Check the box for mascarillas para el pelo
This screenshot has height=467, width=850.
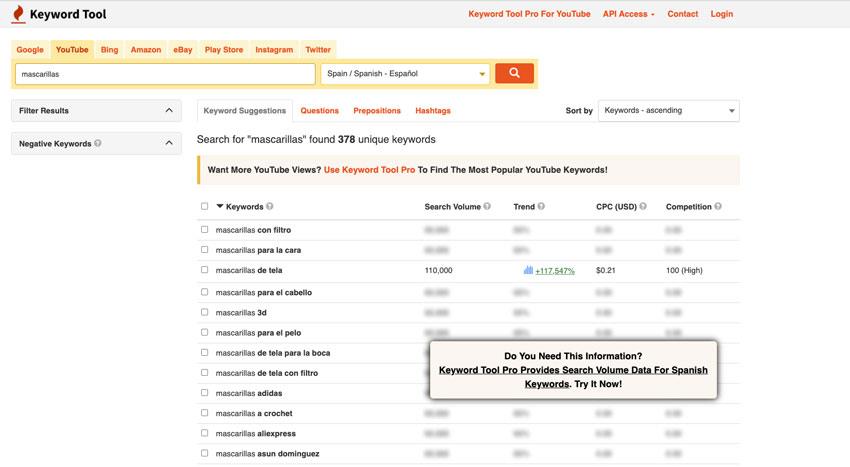tap(204, 332)
